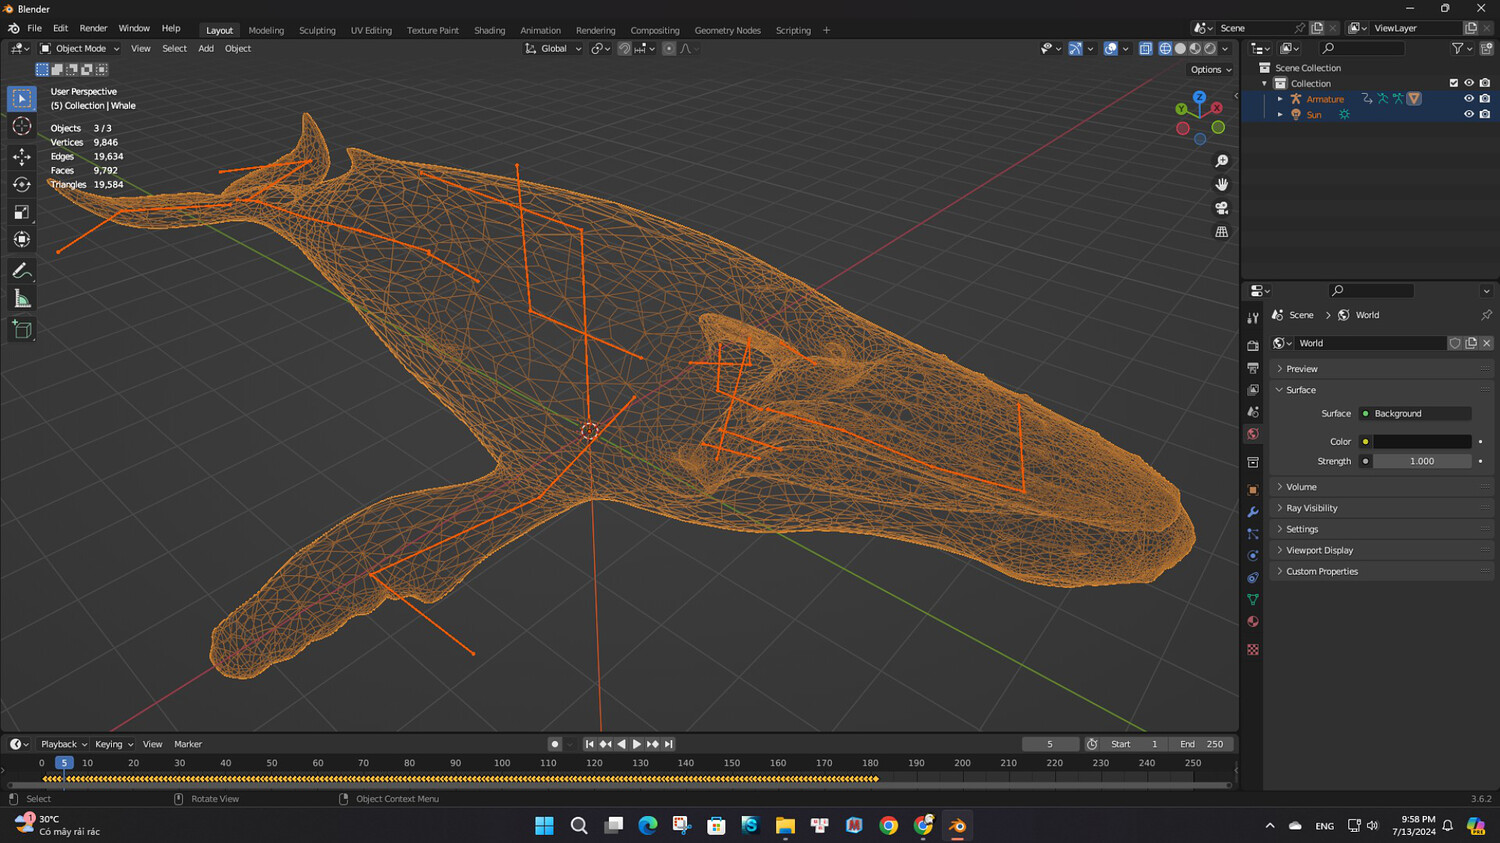The image size is (1500, 843).
Task: Switch to the Sculpting workspace tab
Action: coord(317,30)
